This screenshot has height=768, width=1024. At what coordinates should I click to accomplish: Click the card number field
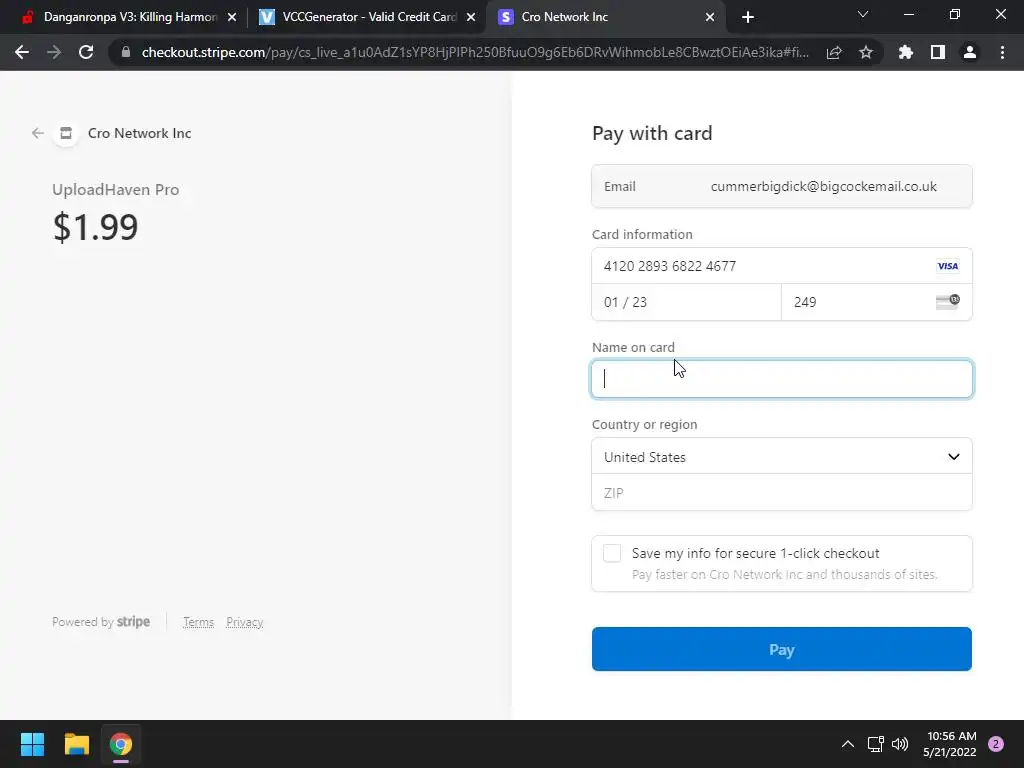tap(782, 266)
